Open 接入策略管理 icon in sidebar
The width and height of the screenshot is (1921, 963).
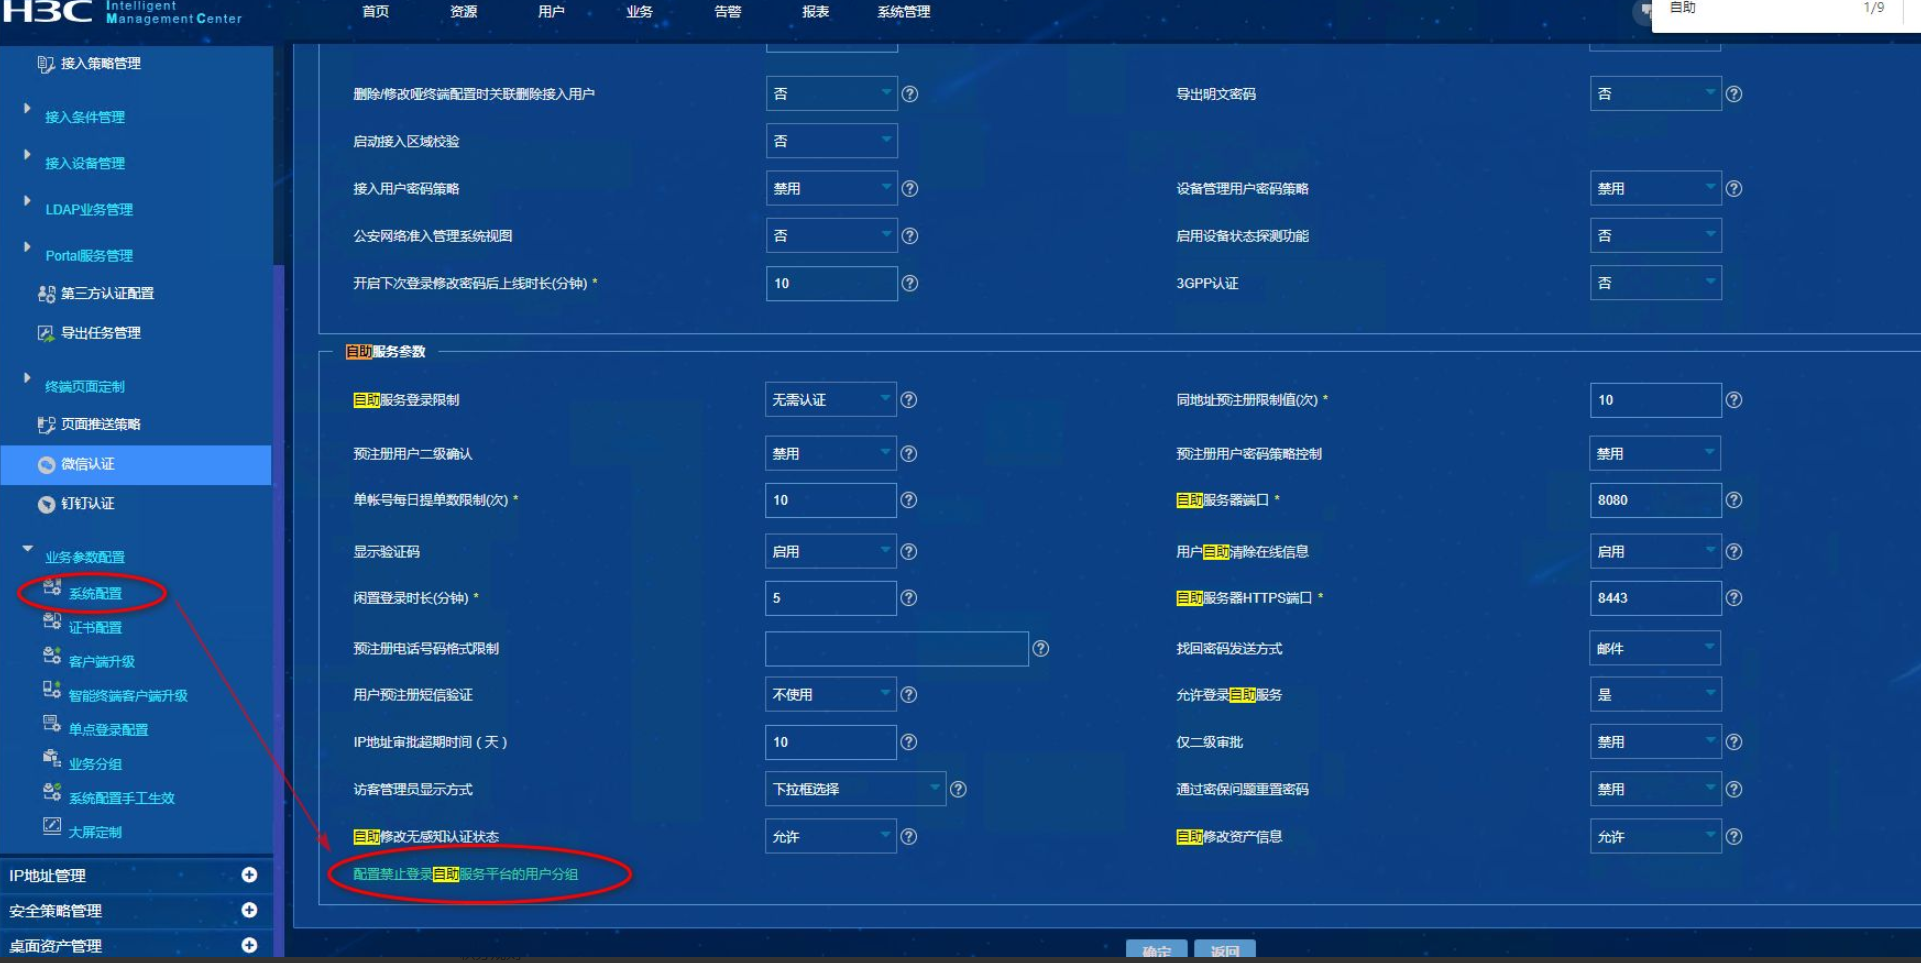coord(45,64)
